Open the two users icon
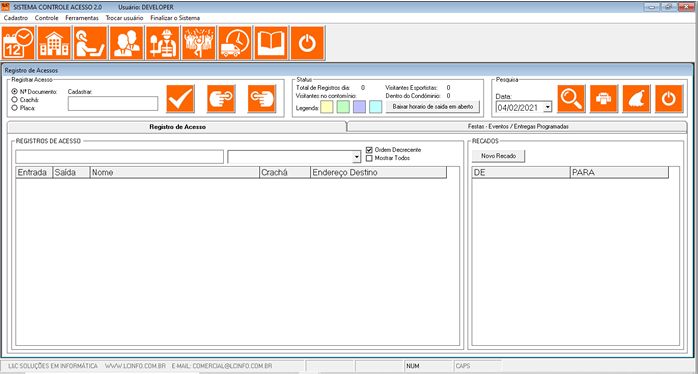The height and width of the screenshot is (374, 698). point(127,43)
